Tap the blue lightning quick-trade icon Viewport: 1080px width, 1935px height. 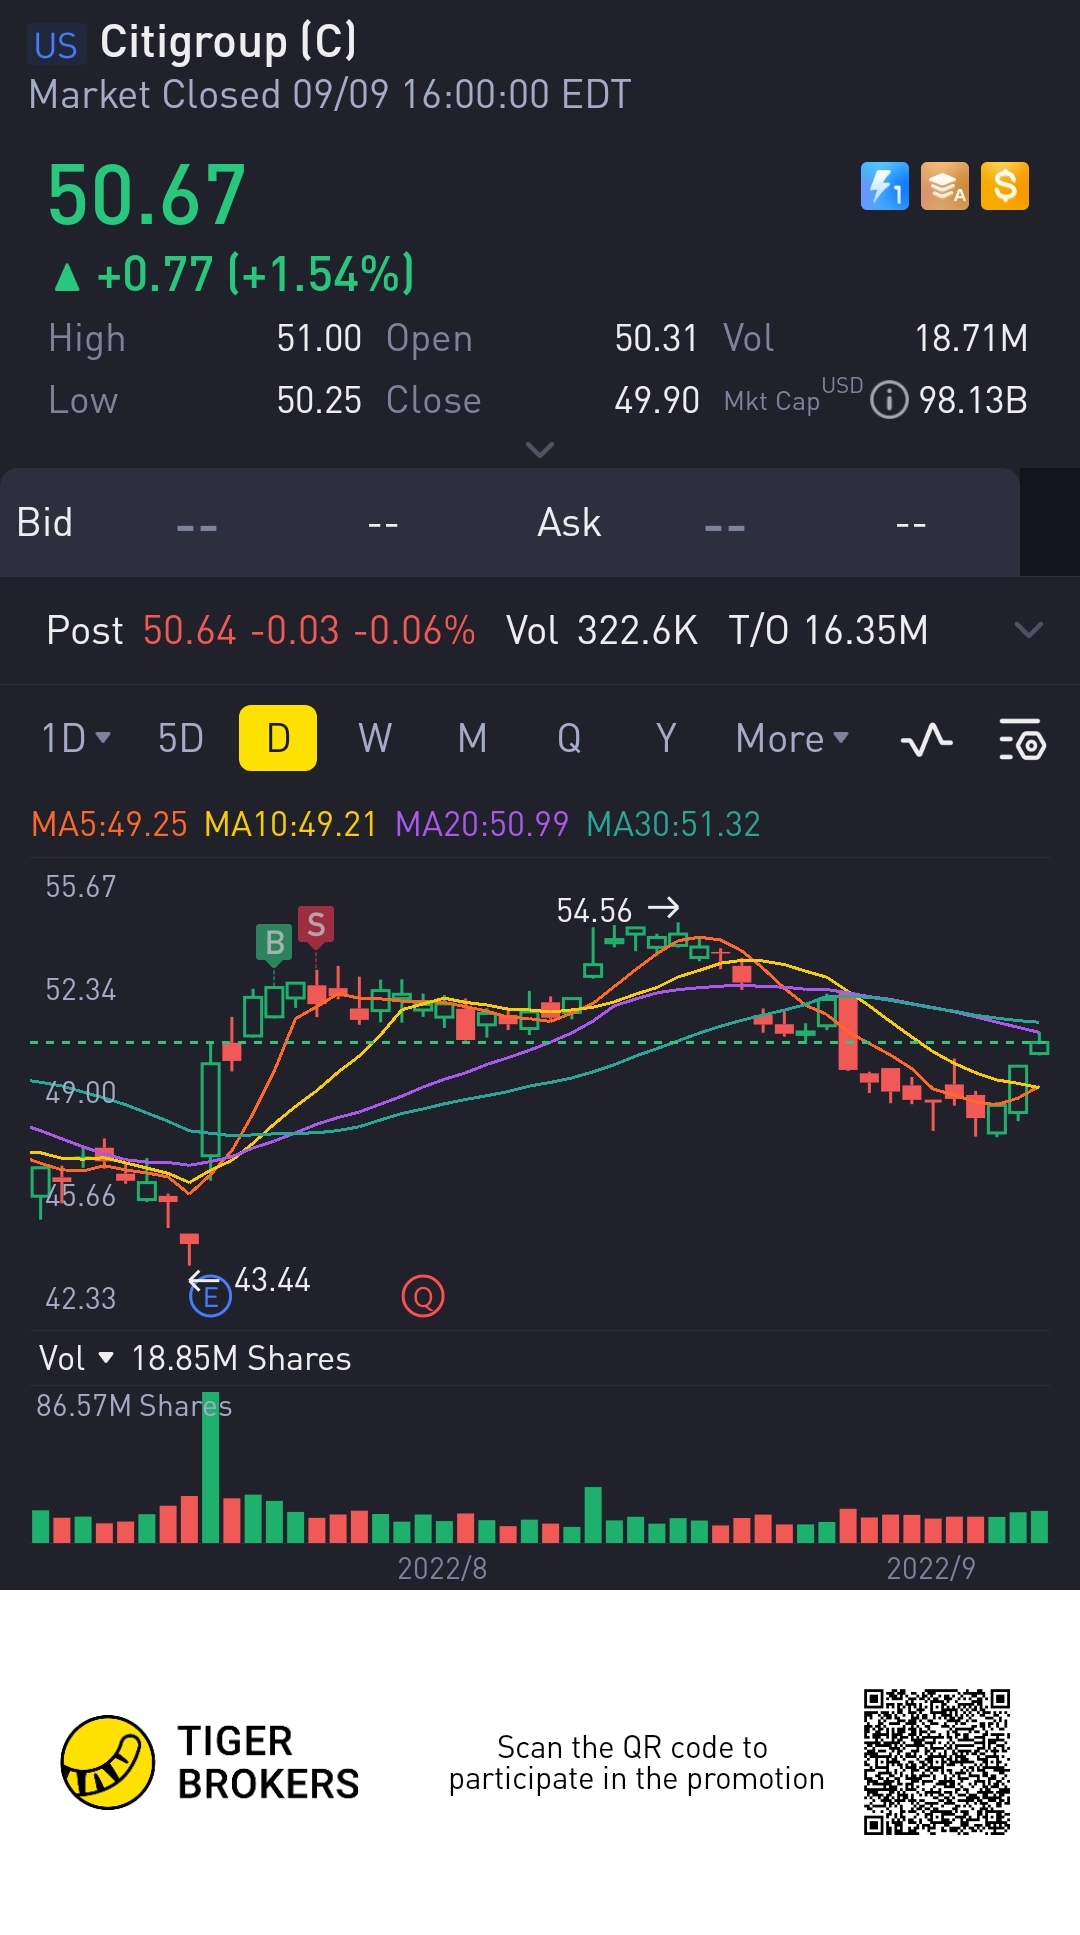(x=884, y=186)
